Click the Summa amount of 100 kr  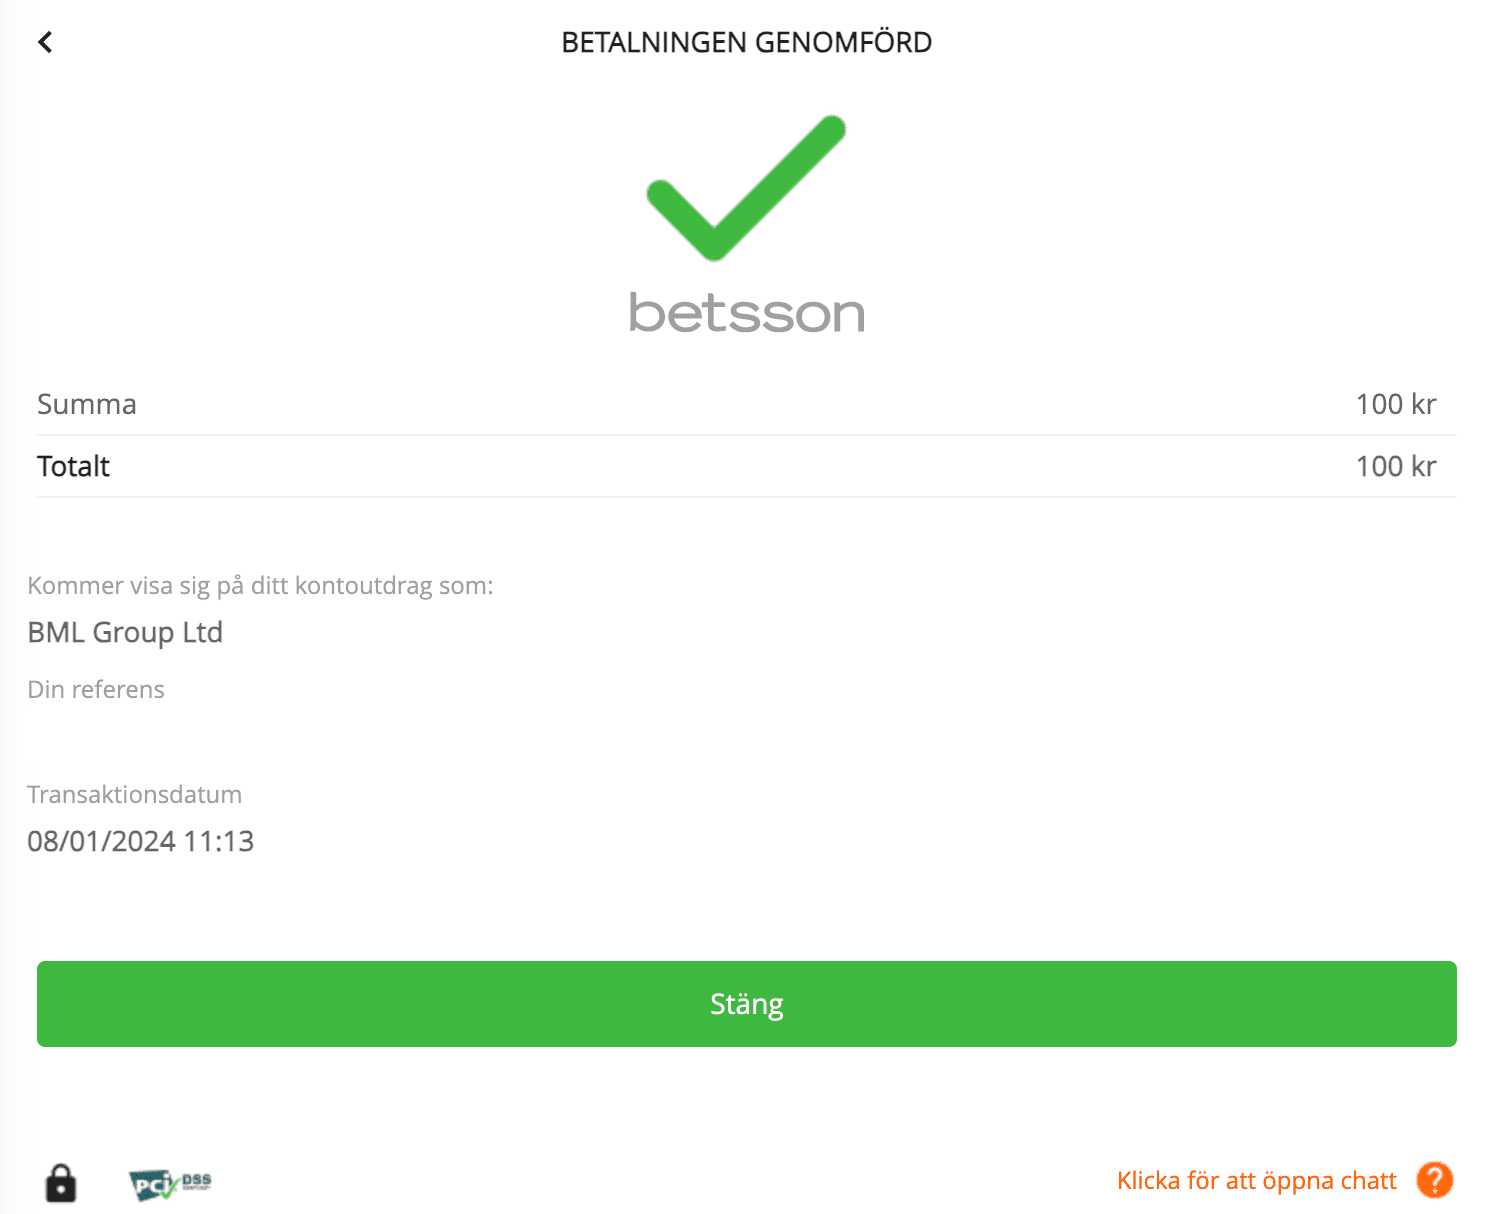(x=1395, y=404)
